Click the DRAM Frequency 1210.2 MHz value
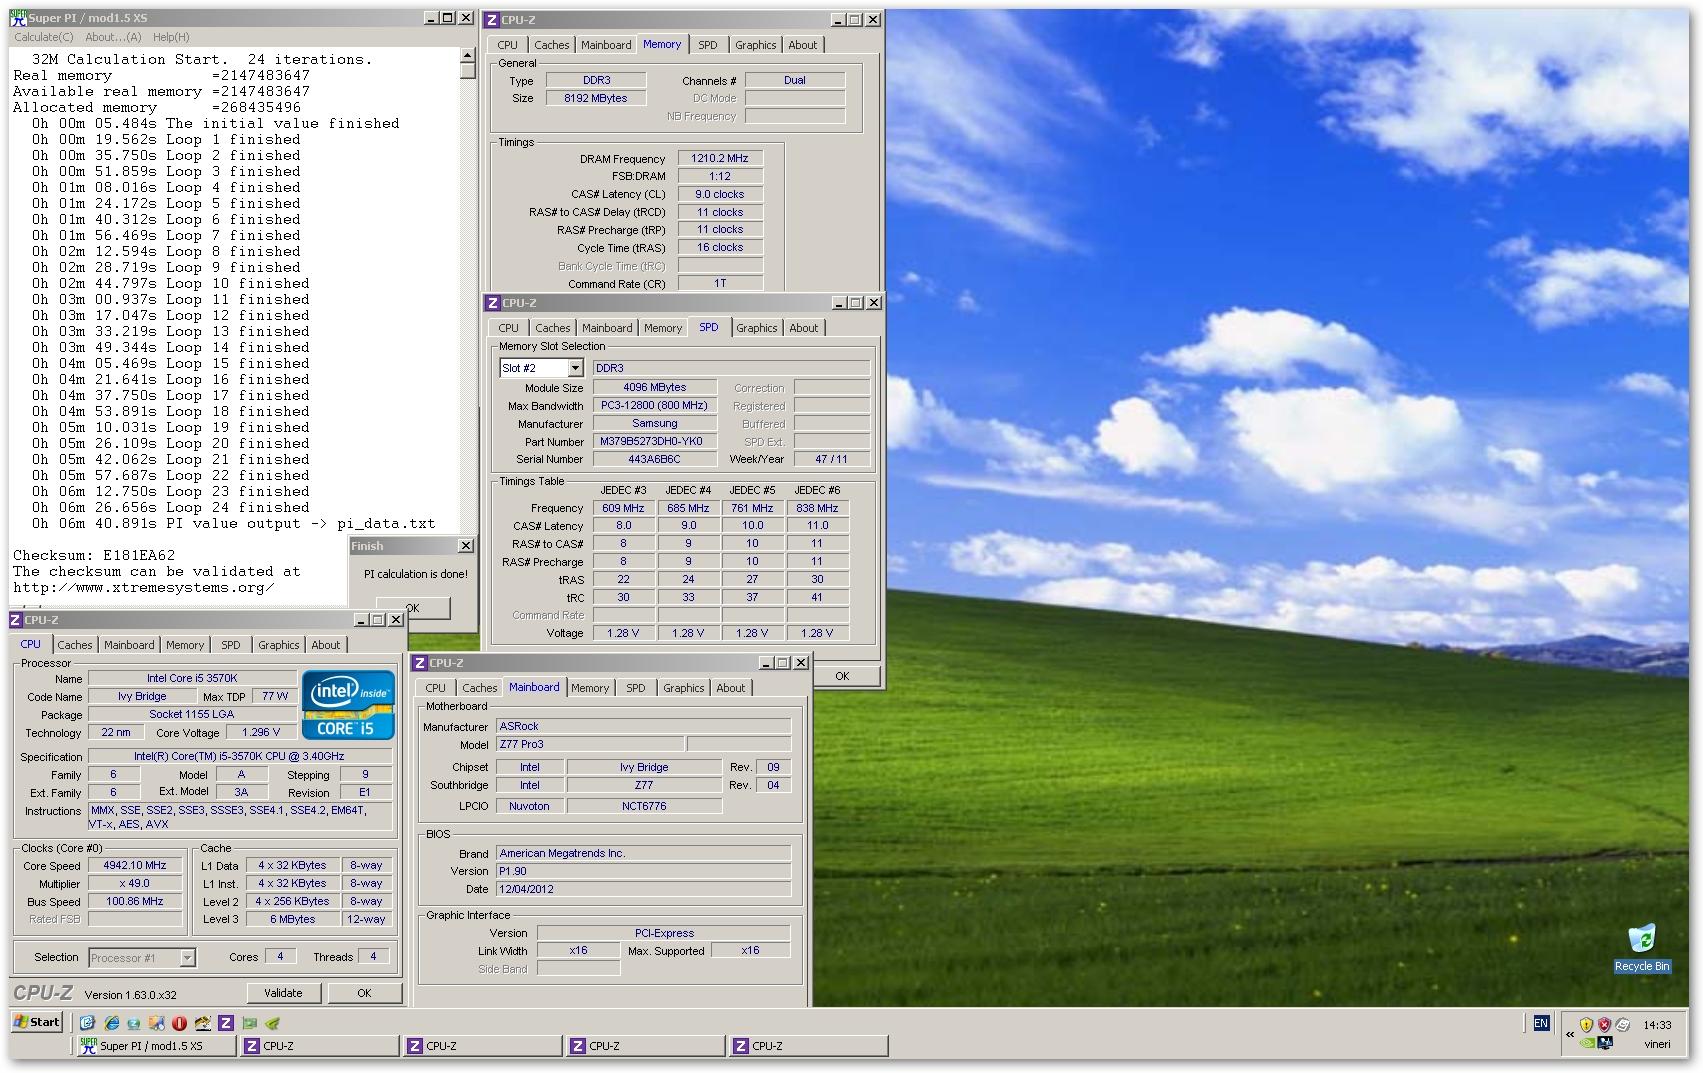This screenshot has height=1073, width=1703. pyautogui.click(x=720, y=158)
